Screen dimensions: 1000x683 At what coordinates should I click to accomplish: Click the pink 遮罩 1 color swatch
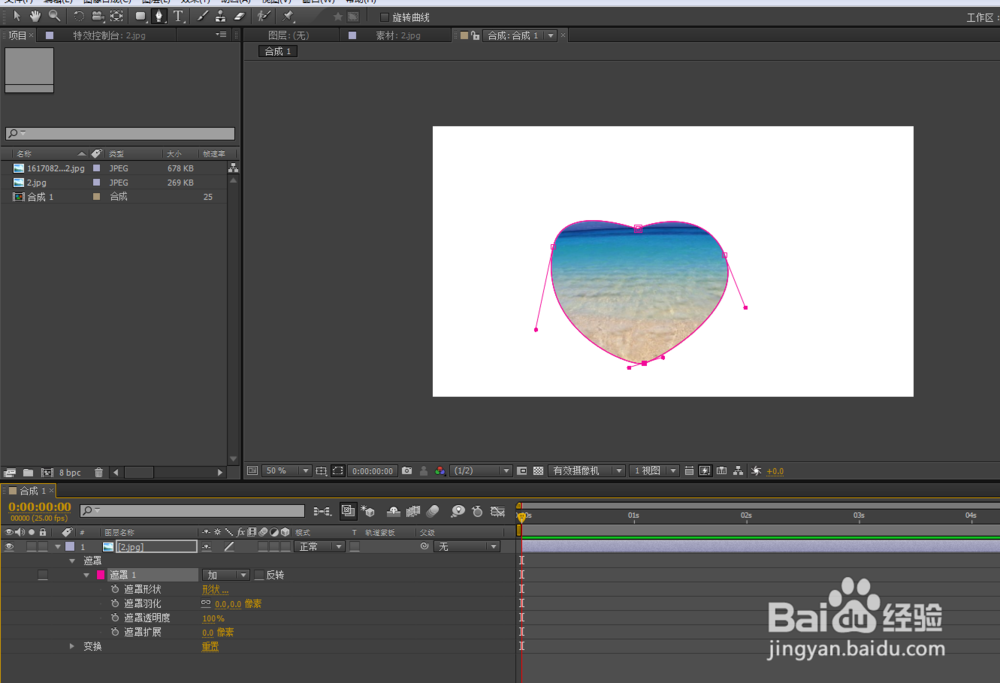pyautogui.click(x=101, y=575)
